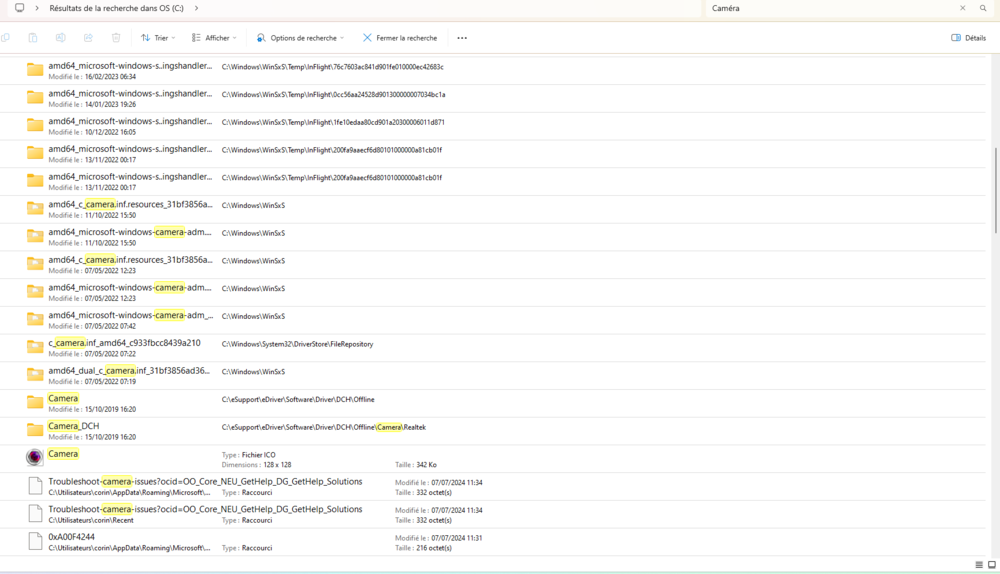The width and height of the screenshot is (1000, 574).
Task: Open Options de recherche dropdown
Action: coord(300,38)
